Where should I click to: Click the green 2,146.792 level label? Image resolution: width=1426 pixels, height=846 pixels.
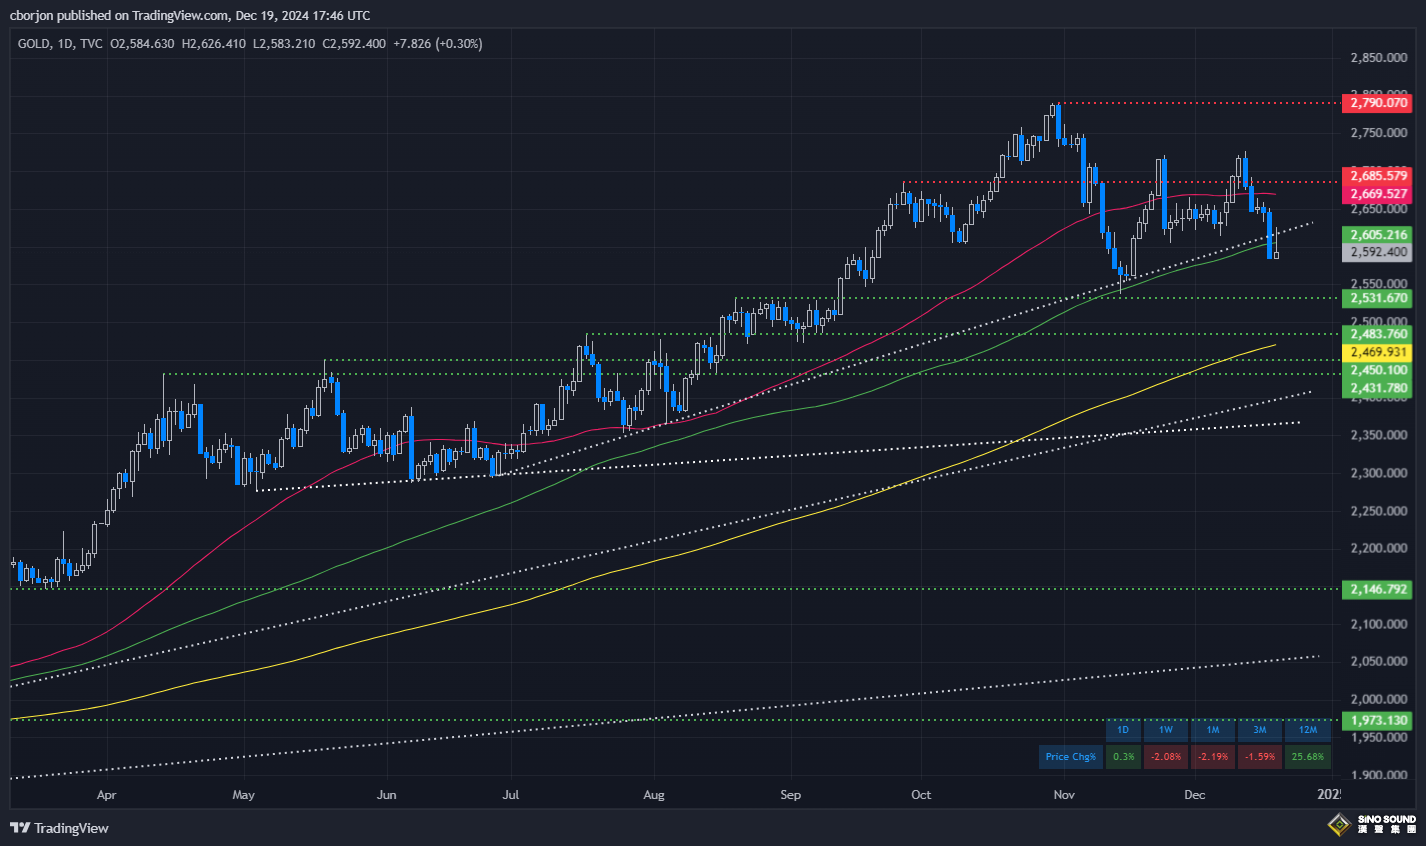[x=1378, y=589]
